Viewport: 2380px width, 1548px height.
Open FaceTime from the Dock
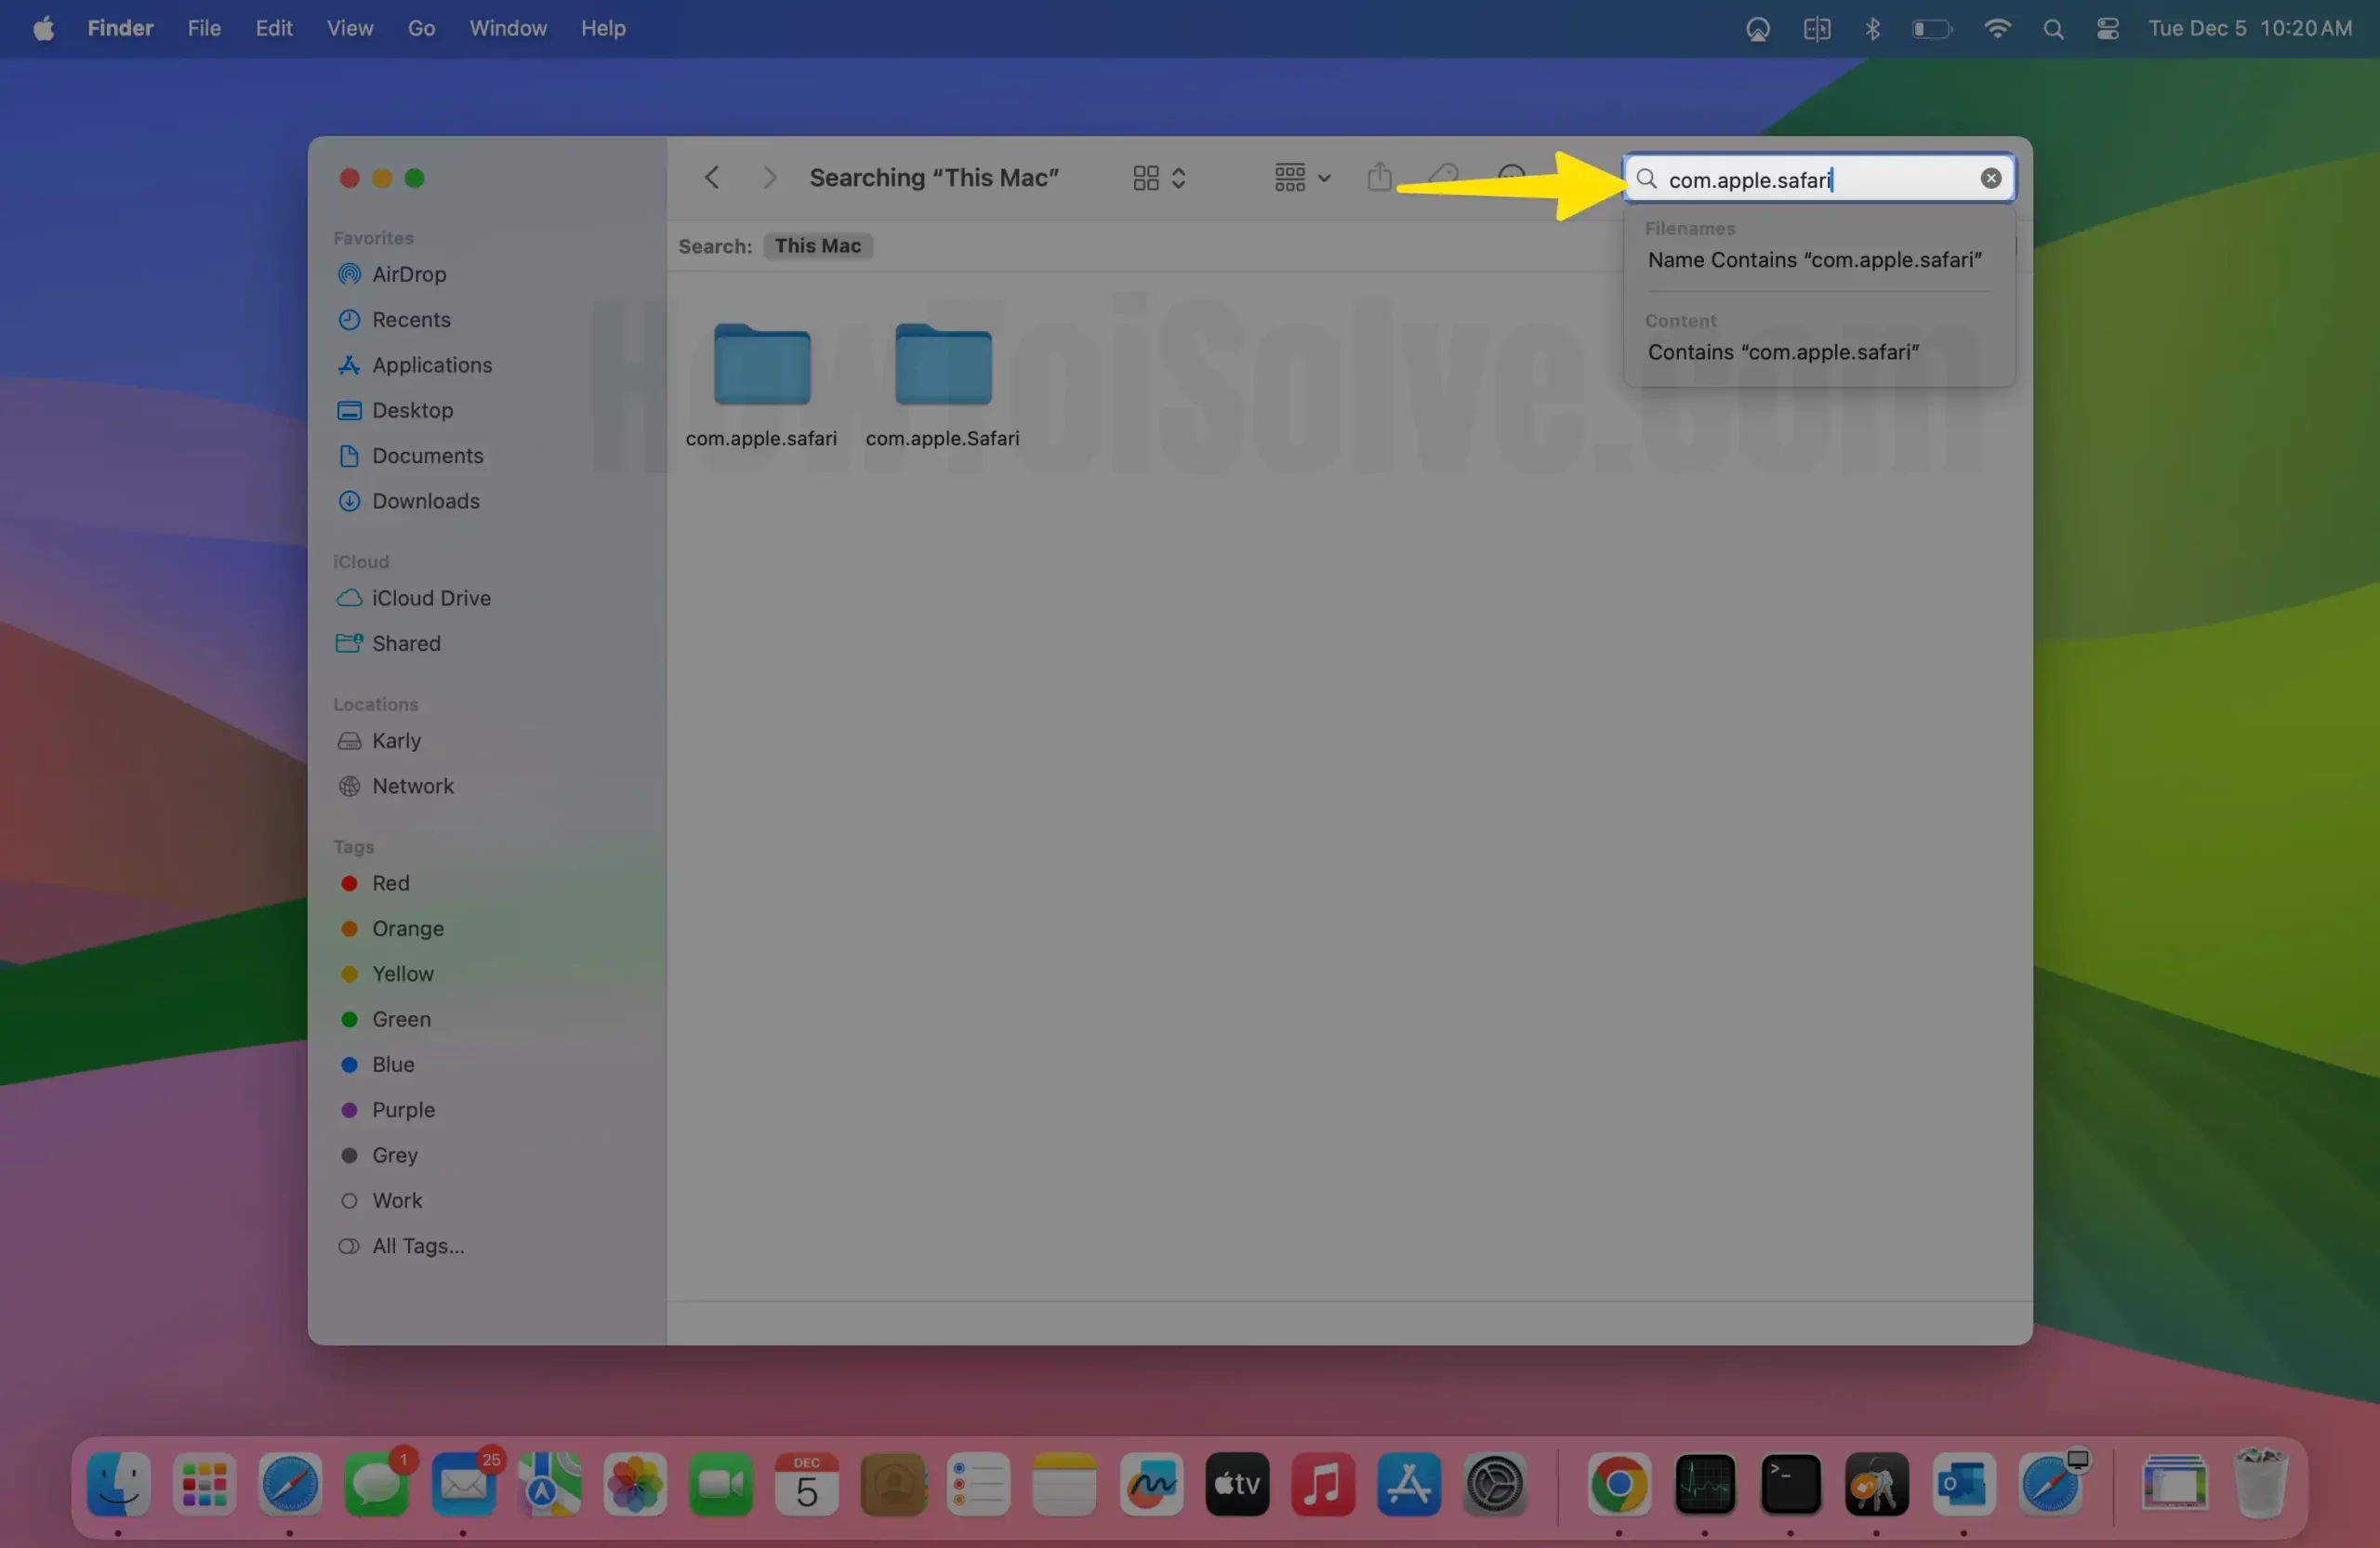coord(720,1484)
